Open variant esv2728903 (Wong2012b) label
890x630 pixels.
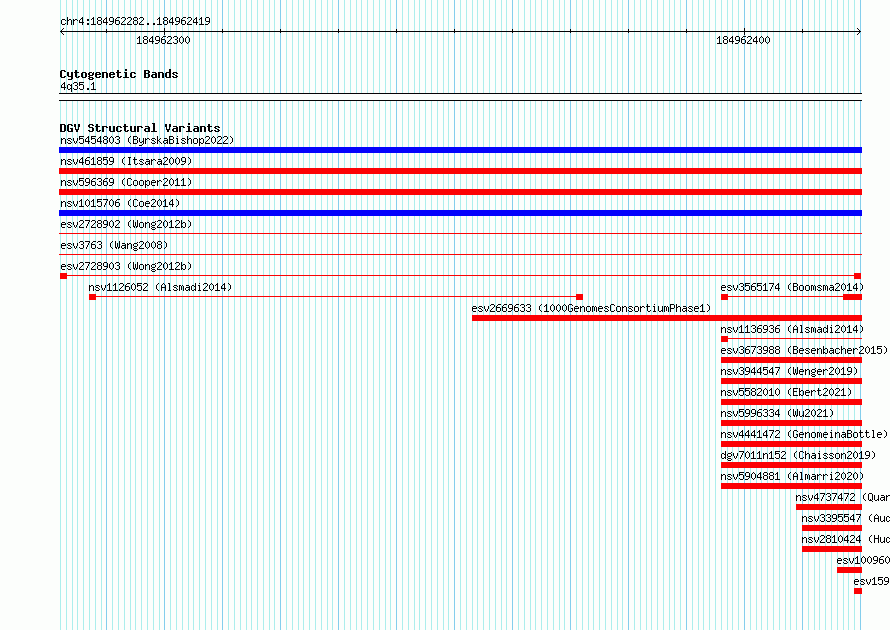126,266
